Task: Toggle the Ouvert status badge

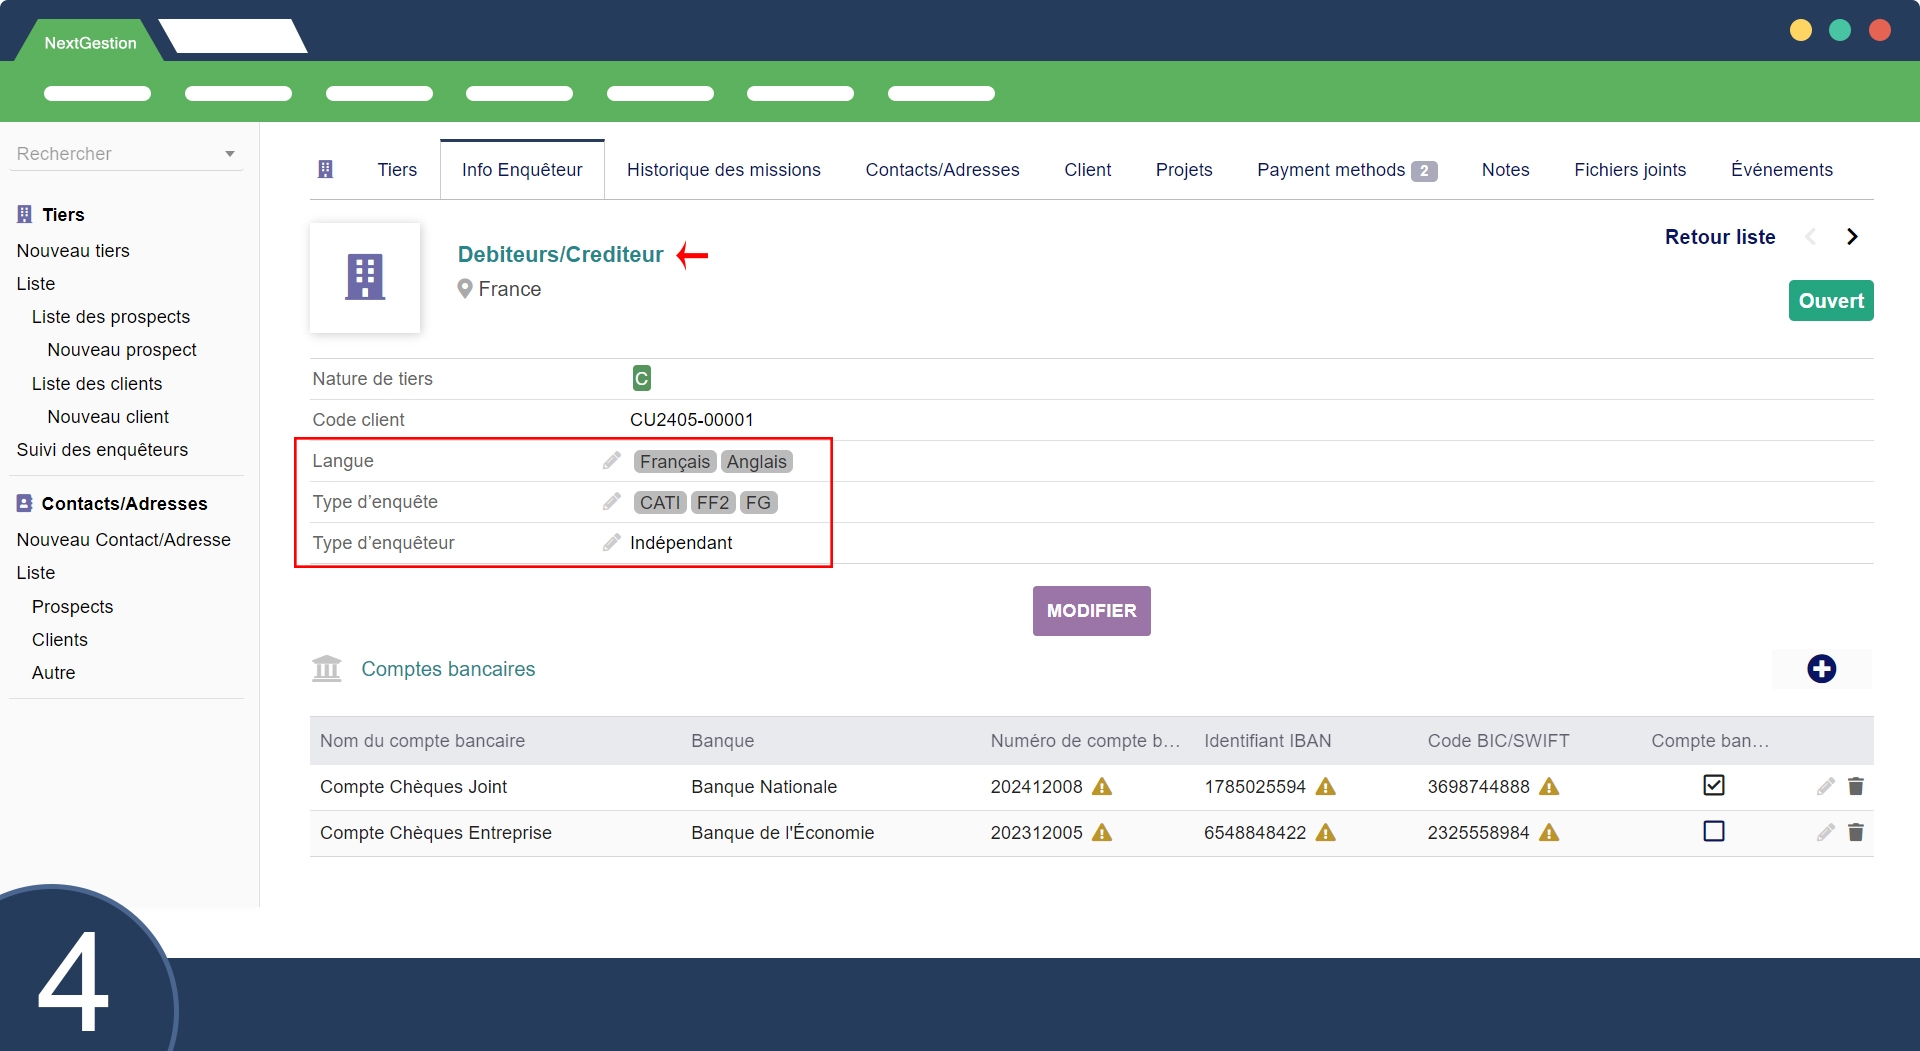Action: [1830, 301]
